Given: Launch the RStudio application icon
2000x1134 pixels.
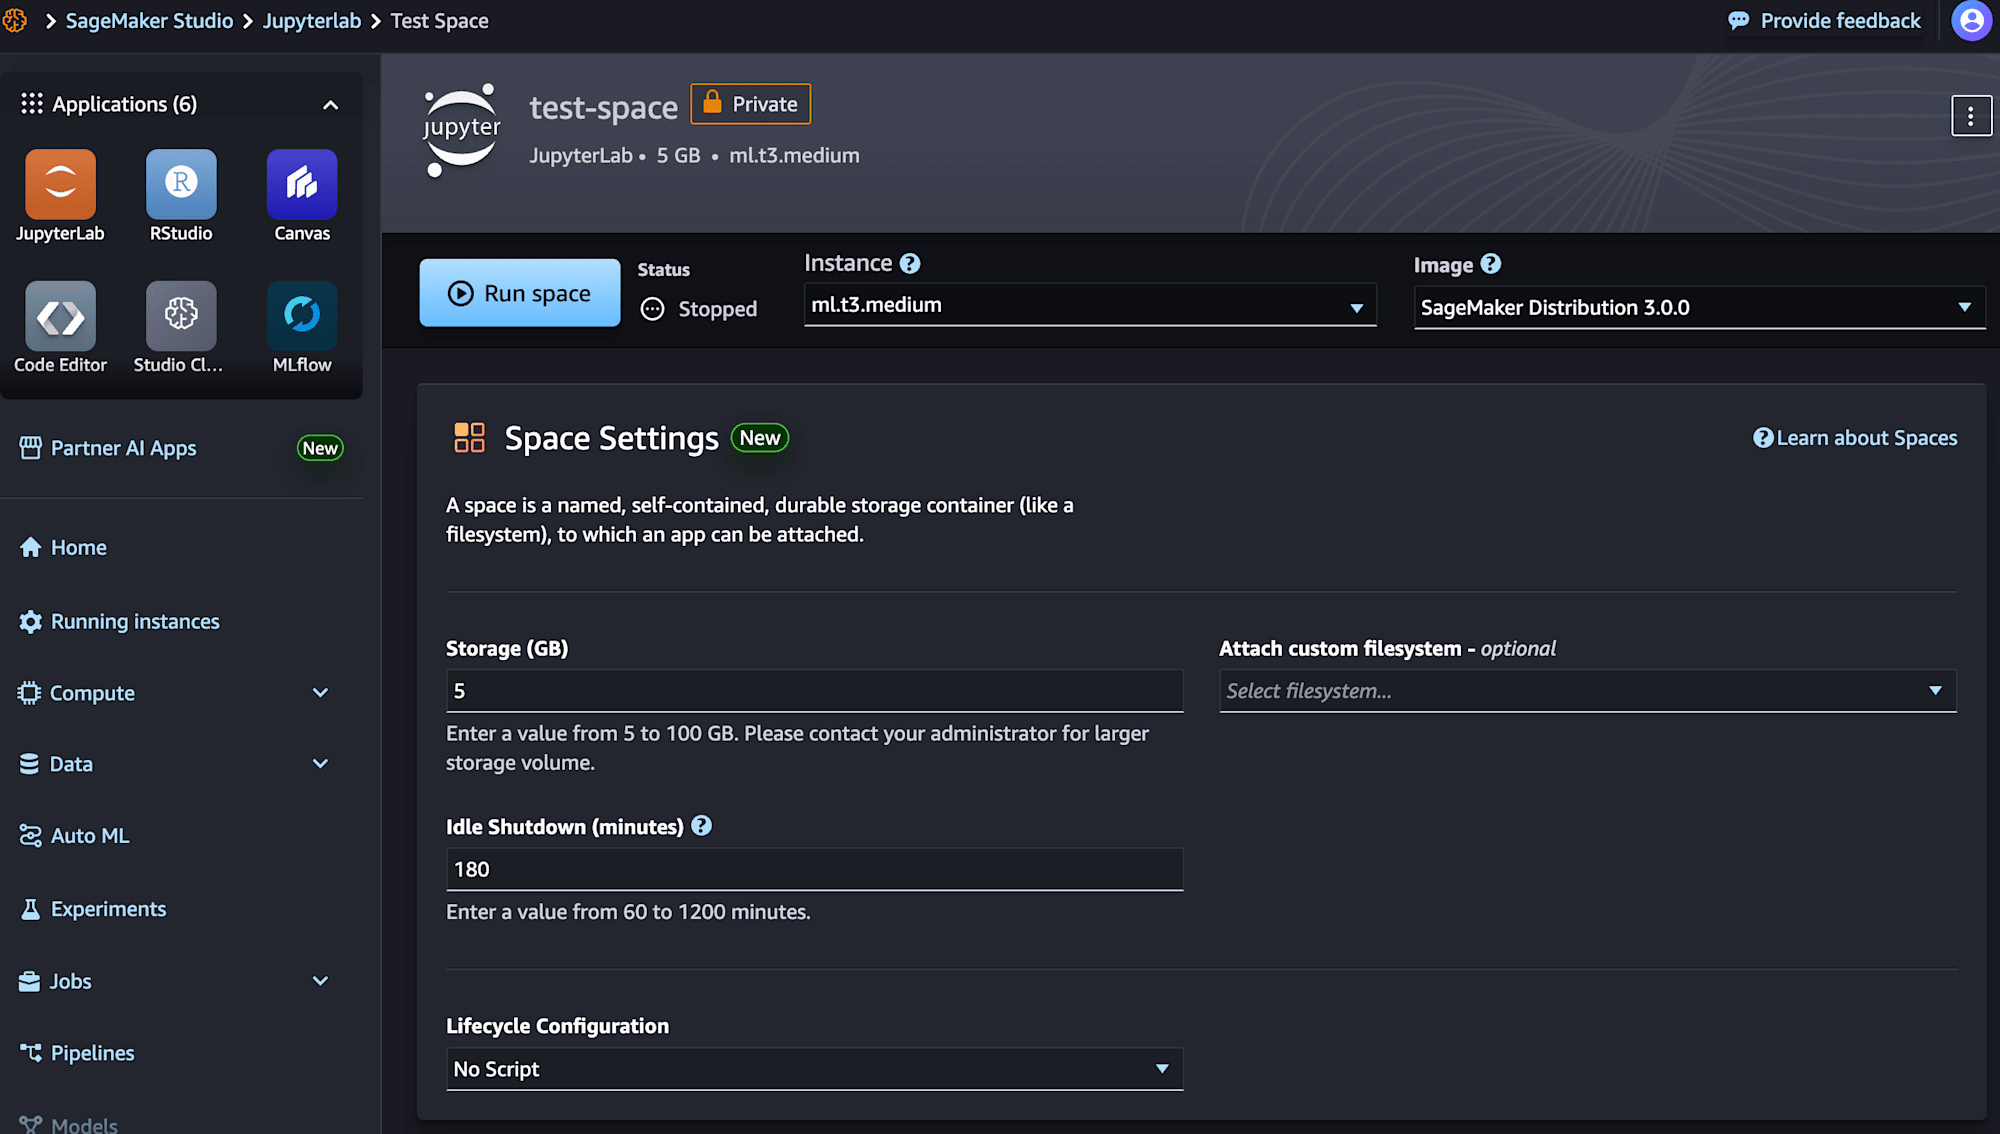Looking at the screenshot, I should pyautogui.click(x=181, y=184).
